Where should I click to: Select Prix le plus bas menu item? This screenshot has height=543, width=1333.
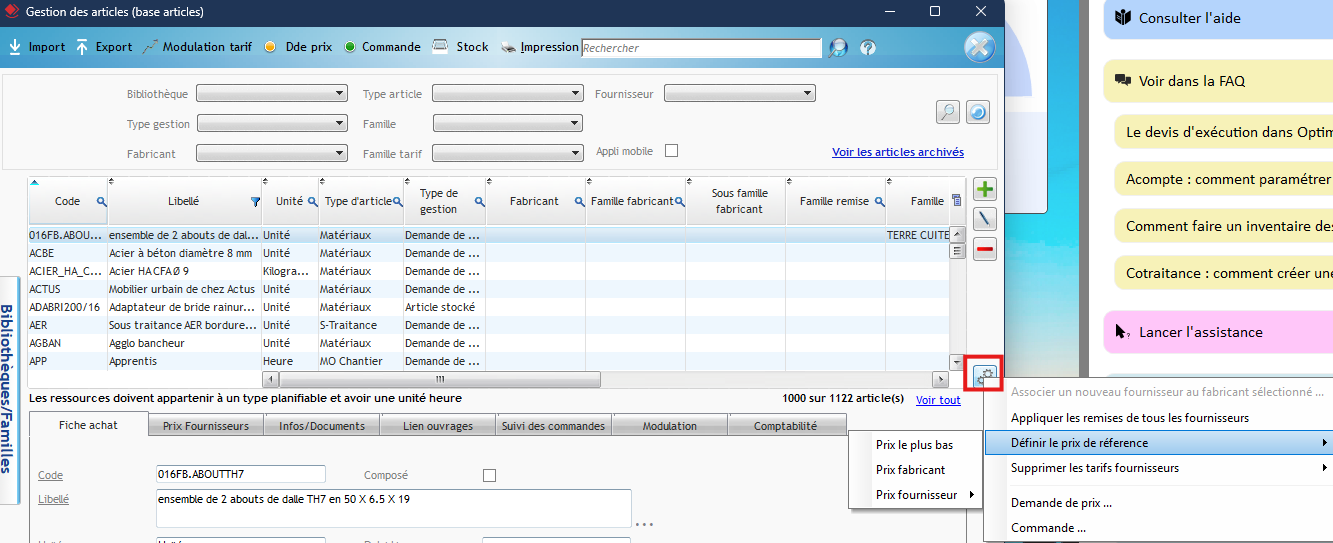pyautogui.click(x=914, y=445)
